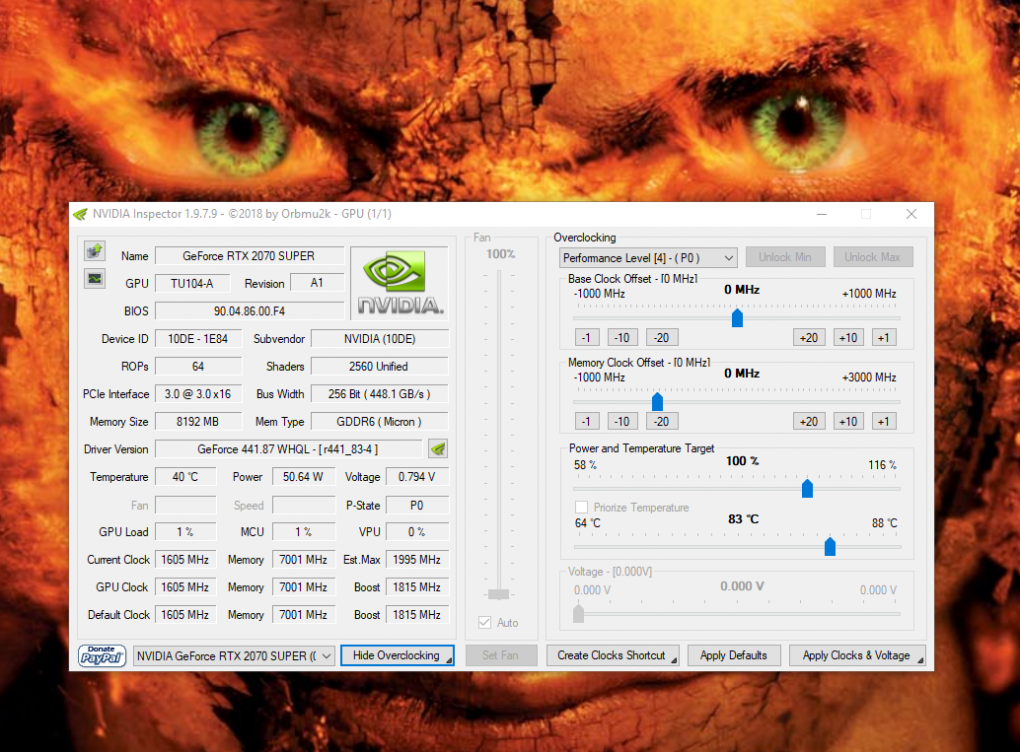Click the Mem Type value GDDR6 ( Micron )
Viewport: 1020px width, 752px height.
tap(379, 422)
